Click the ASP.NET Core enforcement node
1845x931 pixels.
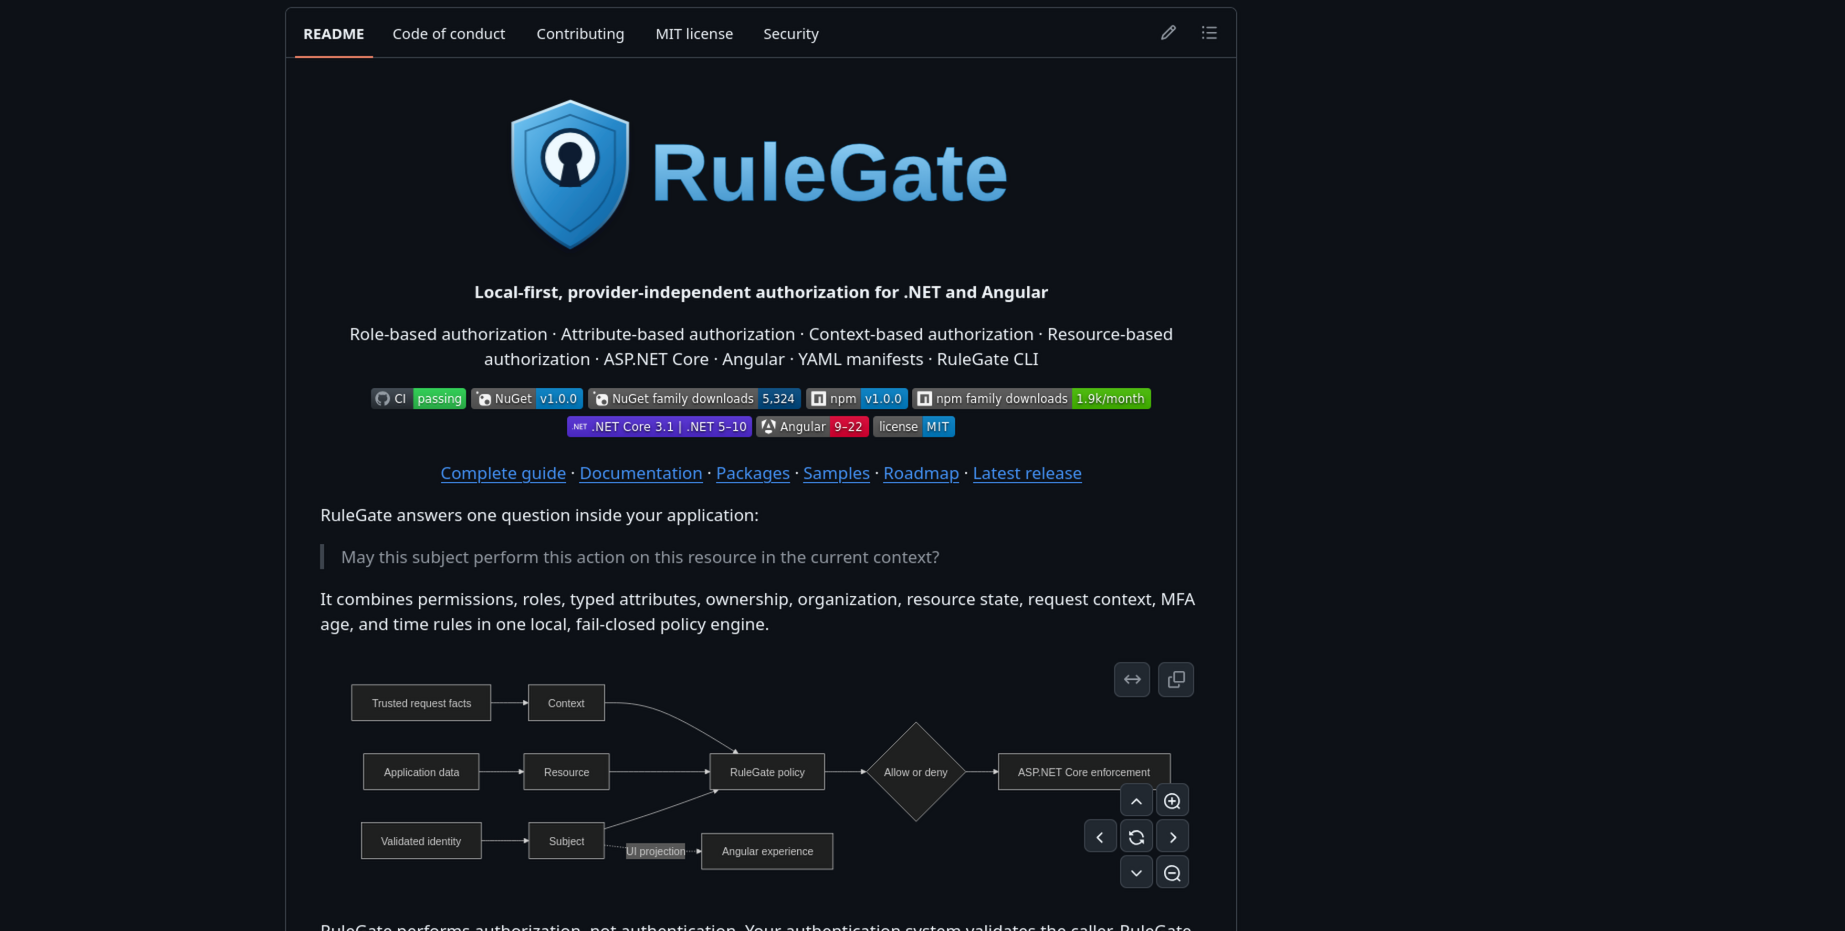pyautogui.click(x=1084, y=772)
